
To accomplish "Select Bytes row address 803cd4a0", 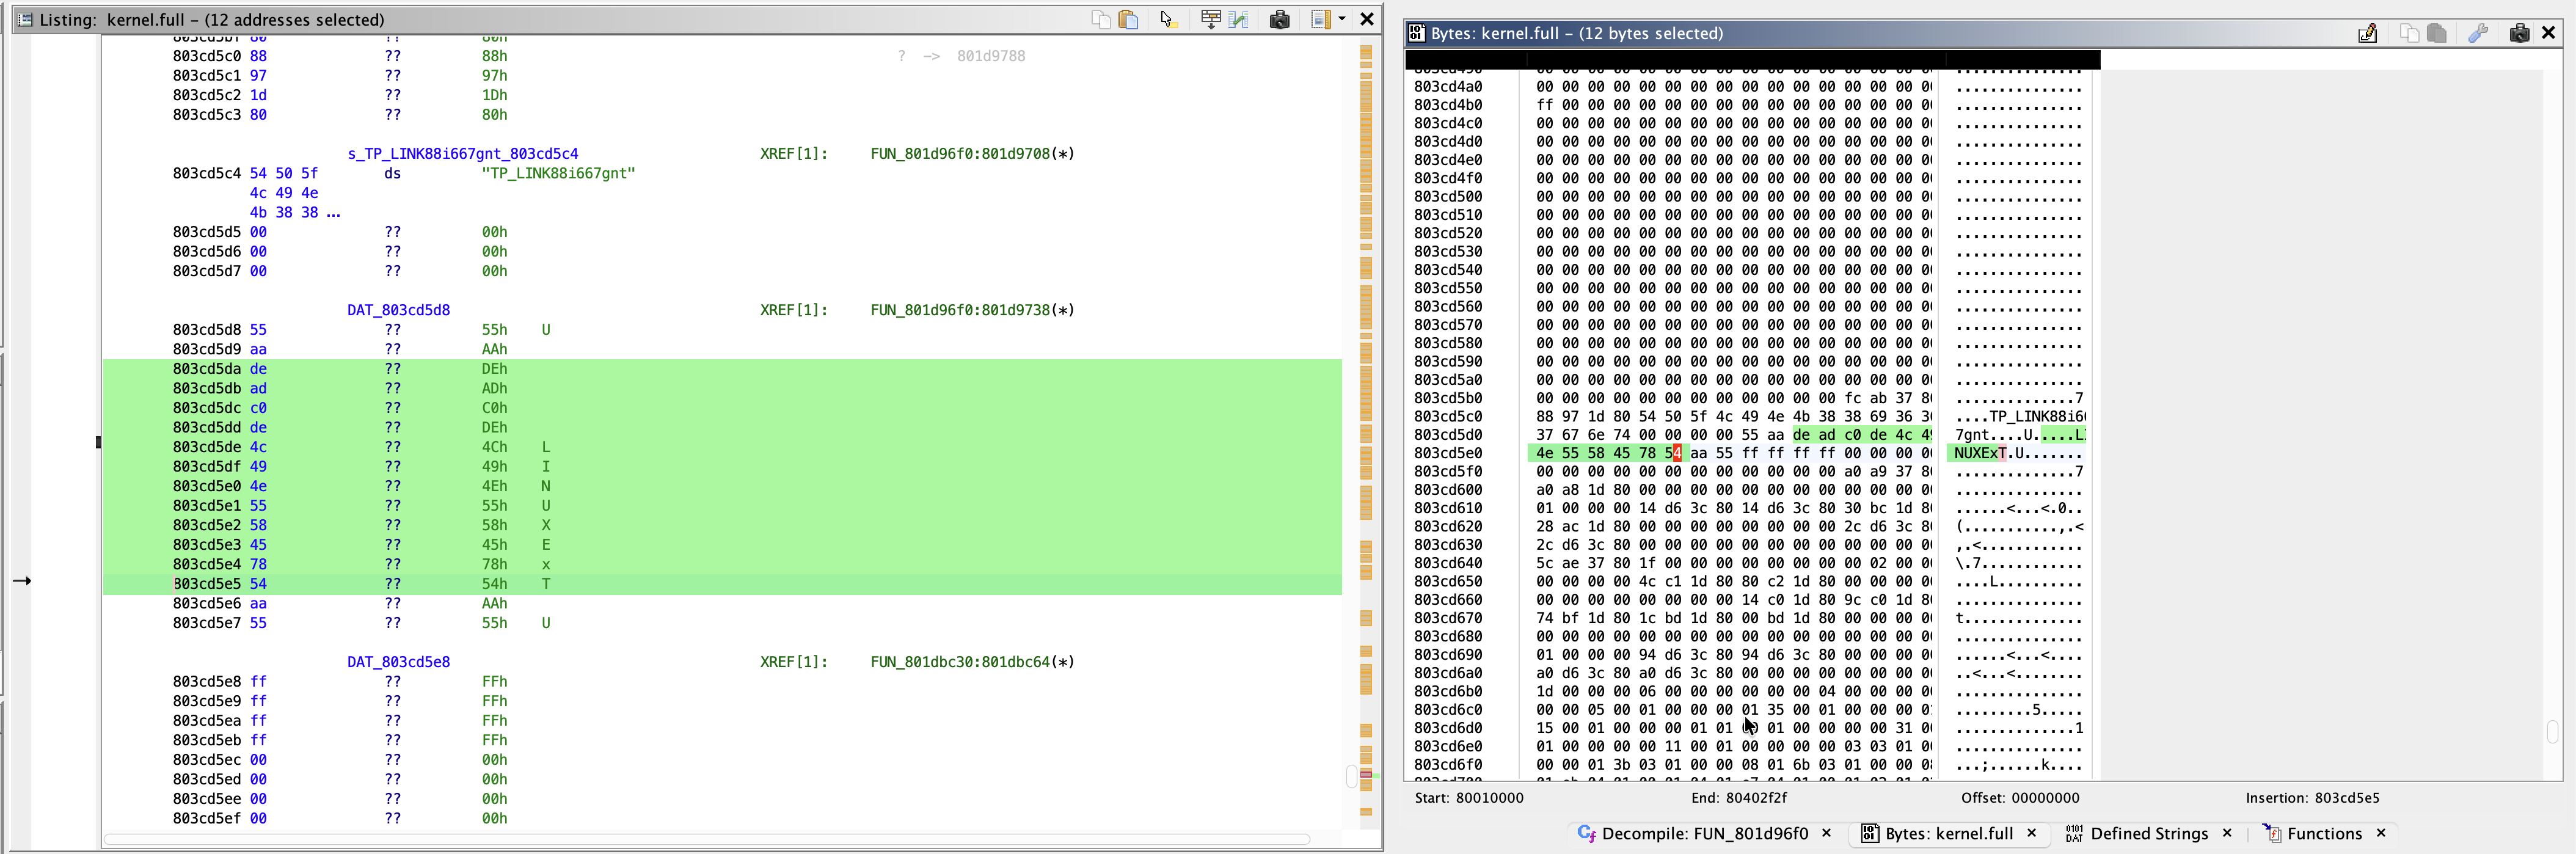I will (1448, 86).
